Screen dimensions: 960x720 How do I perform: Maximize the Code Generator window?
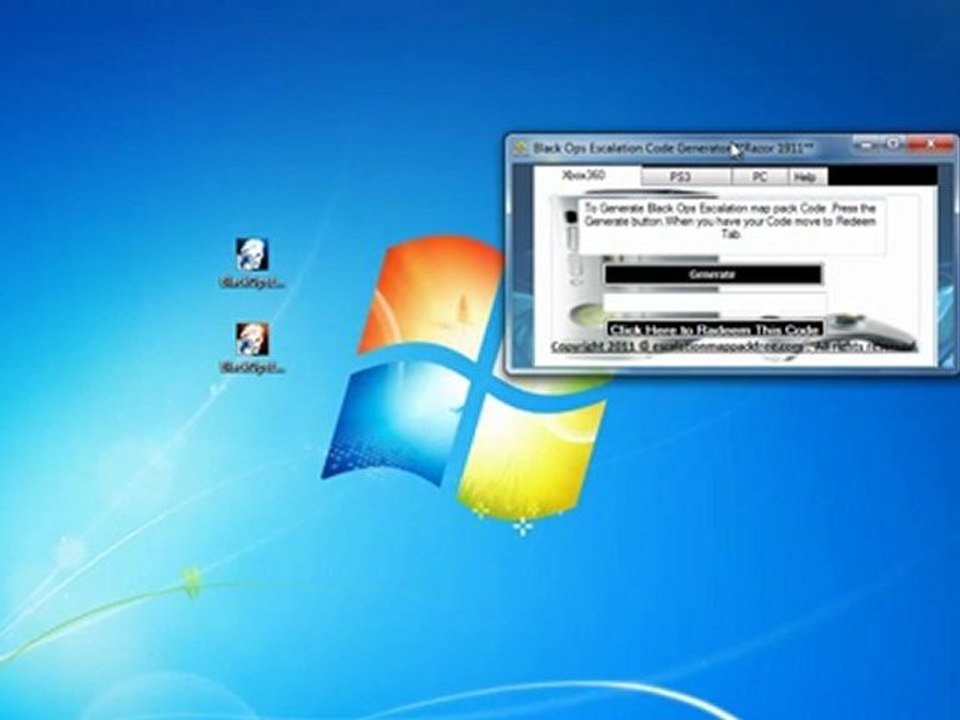click(893, 144)
